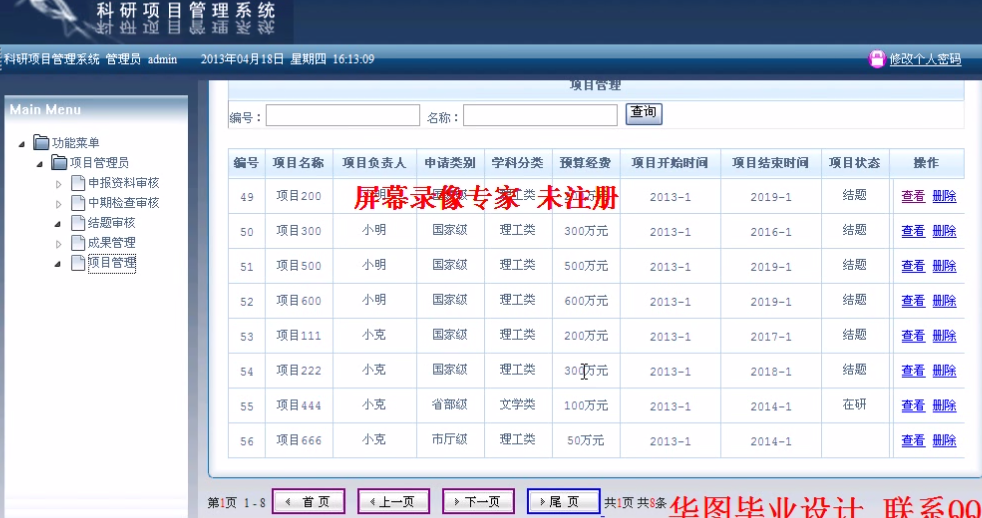The width and height of the screenshot is (982, 518).
Task: Click the 查询 search button
Action: click(644, 113)
